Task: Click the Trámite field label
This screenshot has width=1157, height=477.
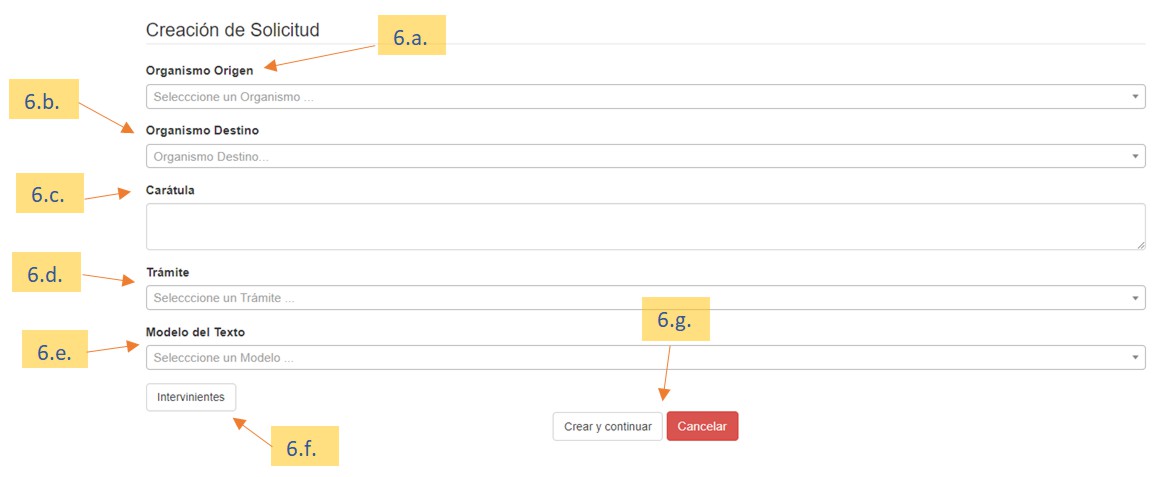Action: pyautogui.click(x=167, y=272)
